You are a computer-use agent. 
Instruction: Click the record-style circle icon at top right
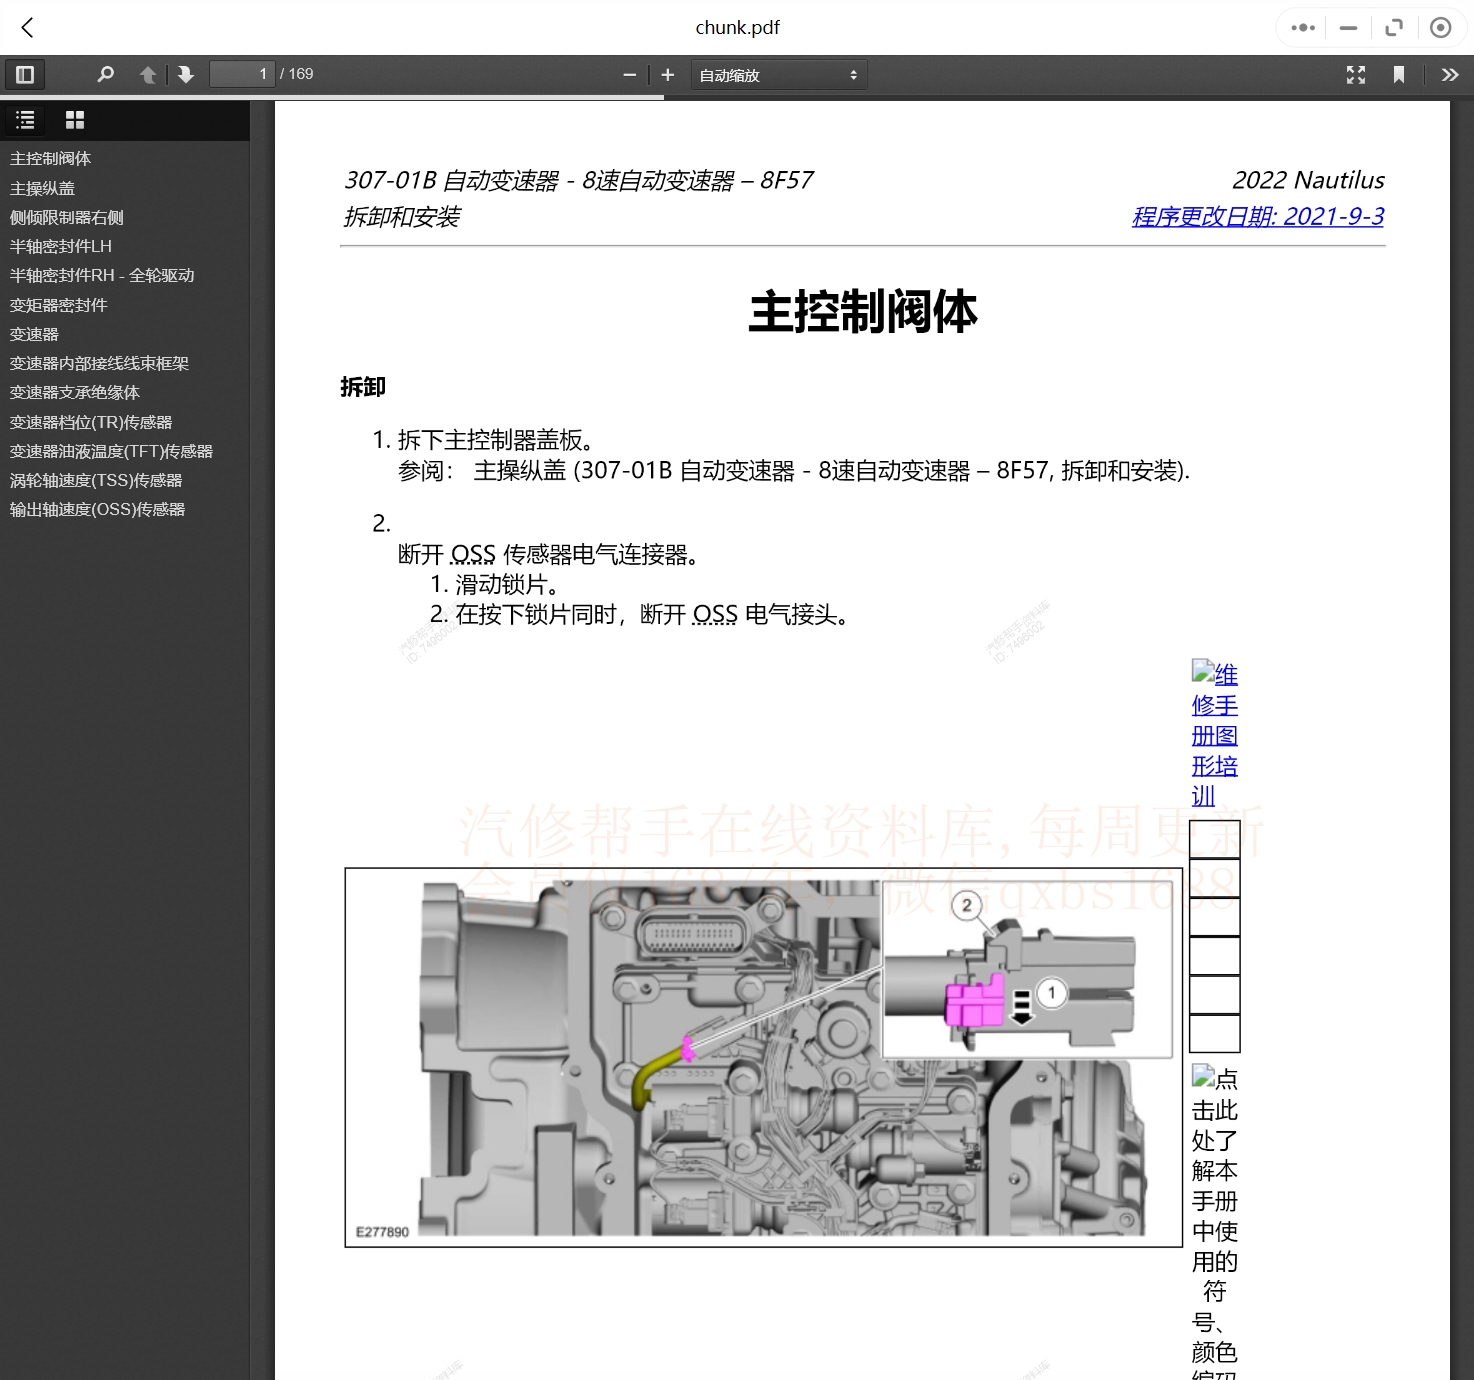pos(1441,28)
